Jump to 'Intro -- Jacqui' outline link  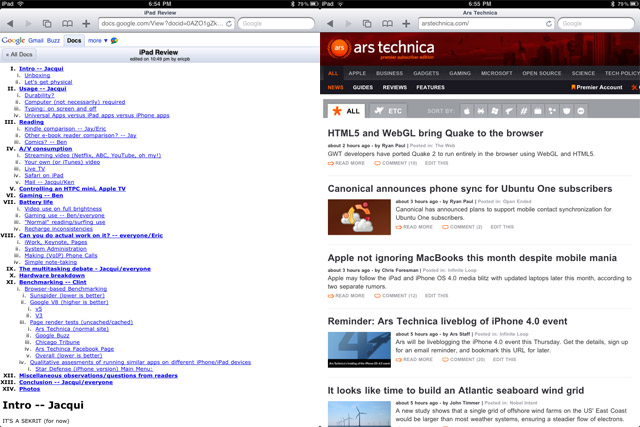coord(41,69)
